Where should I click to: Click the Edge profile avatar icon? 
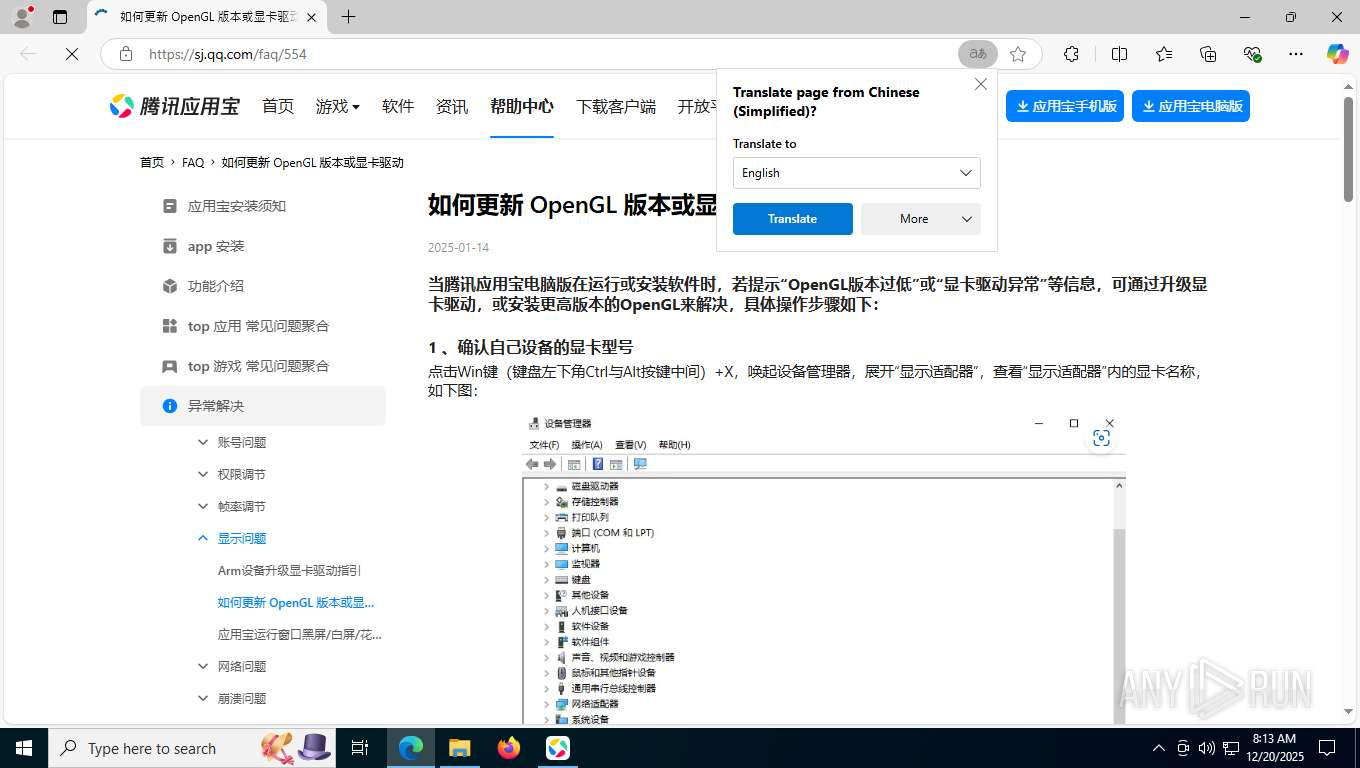coord(22,17)
